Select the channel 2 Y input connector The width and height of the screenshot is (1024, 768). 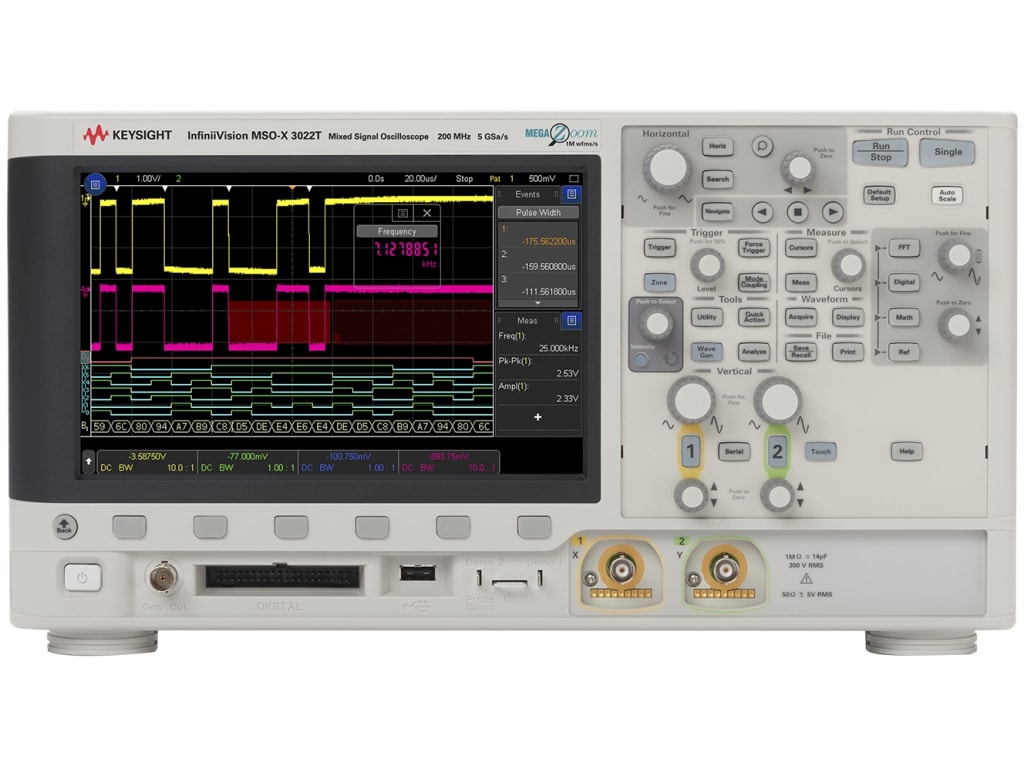724,570
